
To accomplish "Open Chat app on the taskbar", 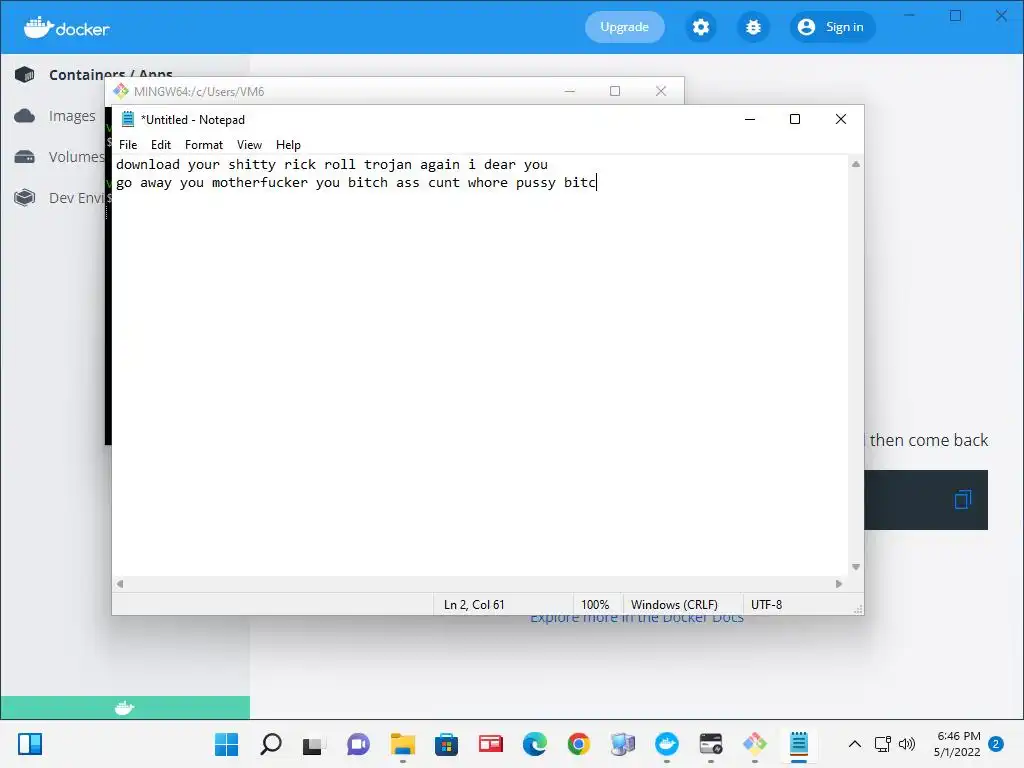I will (358, 744).
